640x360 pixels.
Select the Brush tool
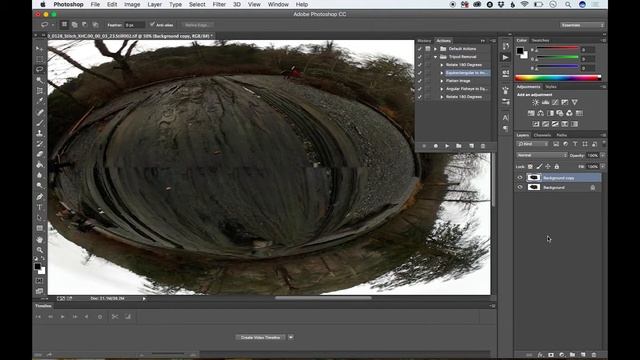[40, 123]
